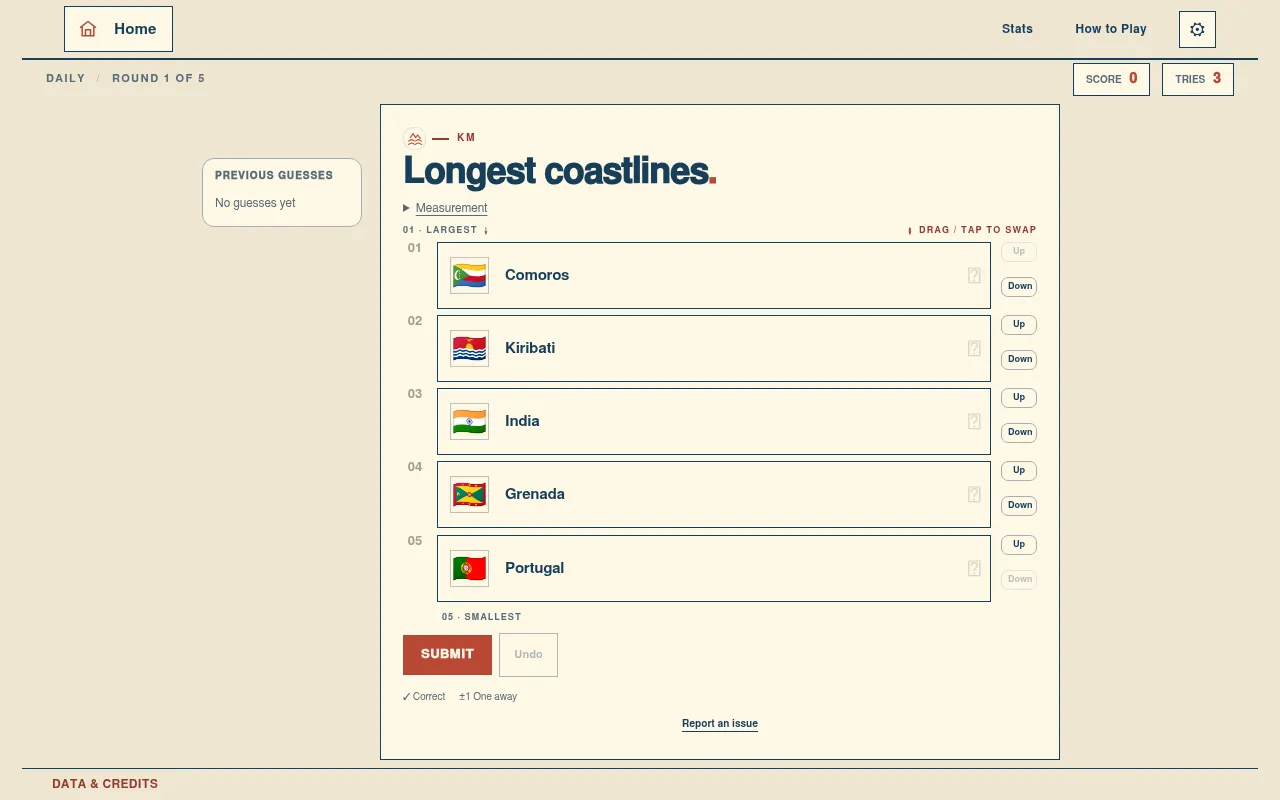Screen dimensions: 1280x800
Task: Click the question mark icon on Portugal row
Action: 974,568
